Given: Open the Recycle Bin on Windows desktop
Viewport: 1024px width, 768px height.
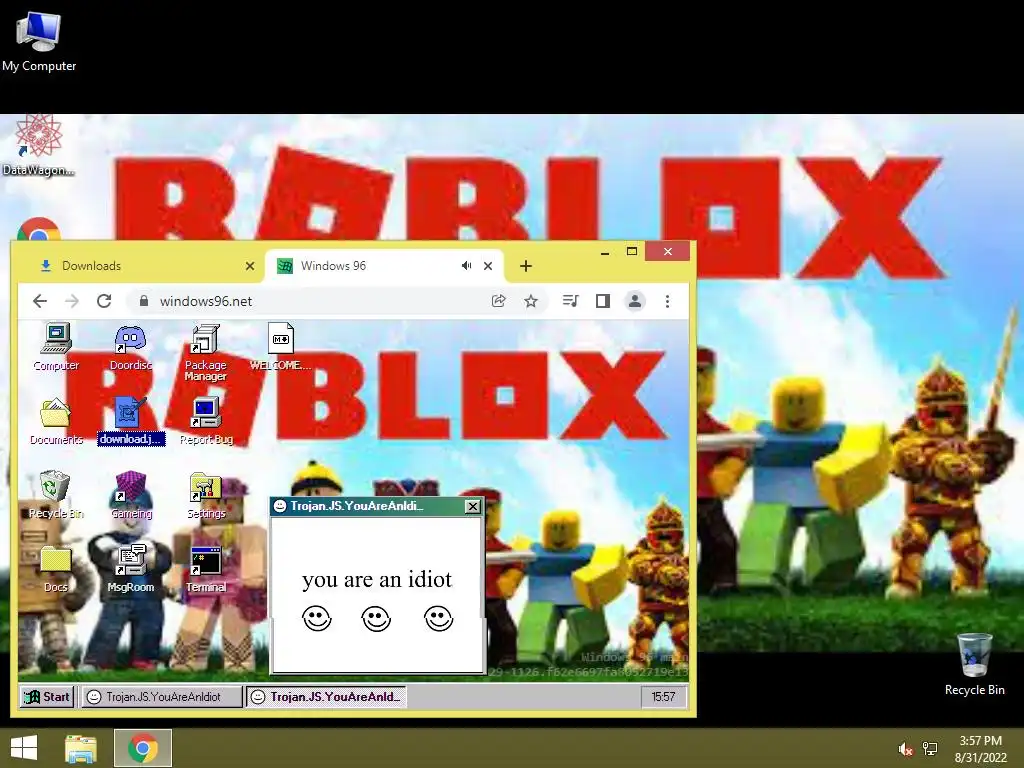Looking at the screenshot, I should click(x=974, y=664).
